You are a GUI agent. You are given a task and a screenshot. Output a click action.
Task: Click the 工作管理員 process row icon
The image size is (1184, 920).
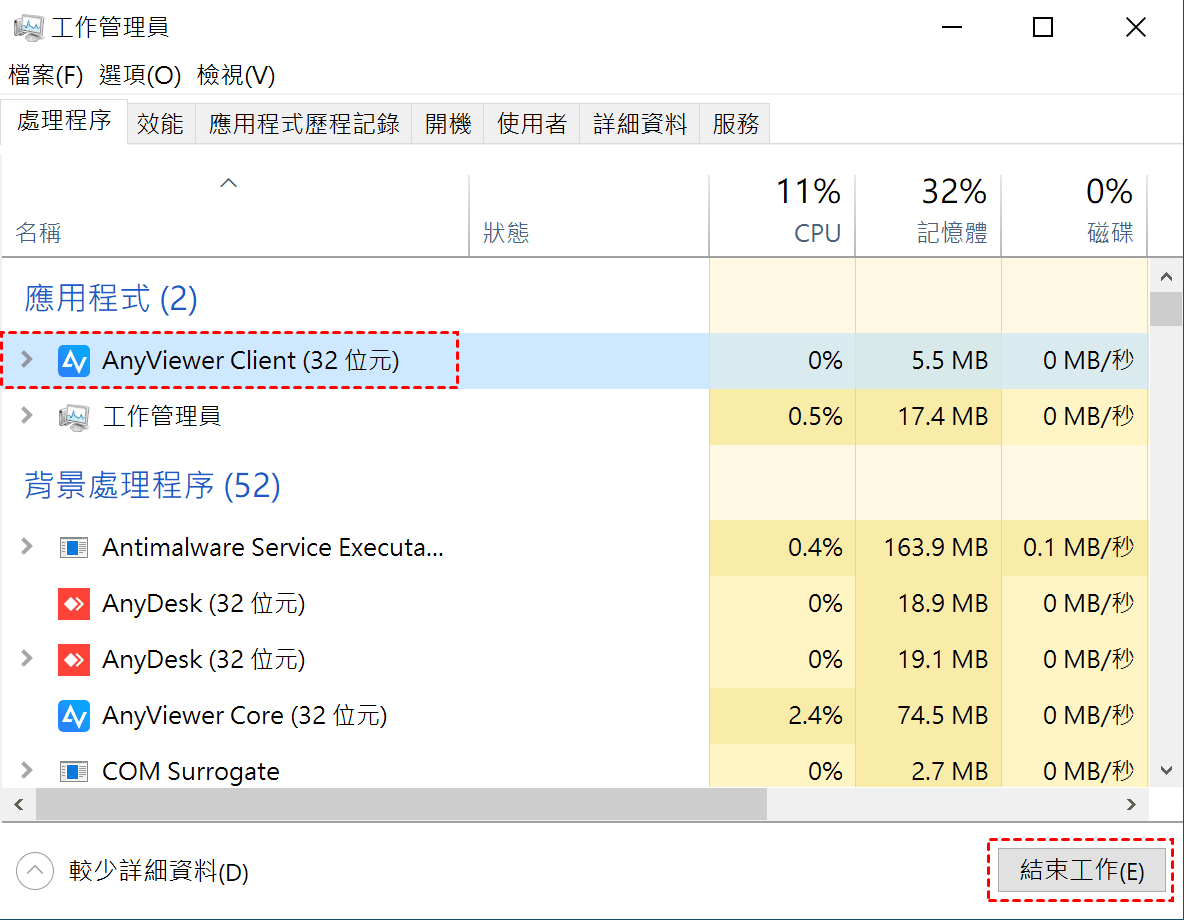[x=74, y=416]
